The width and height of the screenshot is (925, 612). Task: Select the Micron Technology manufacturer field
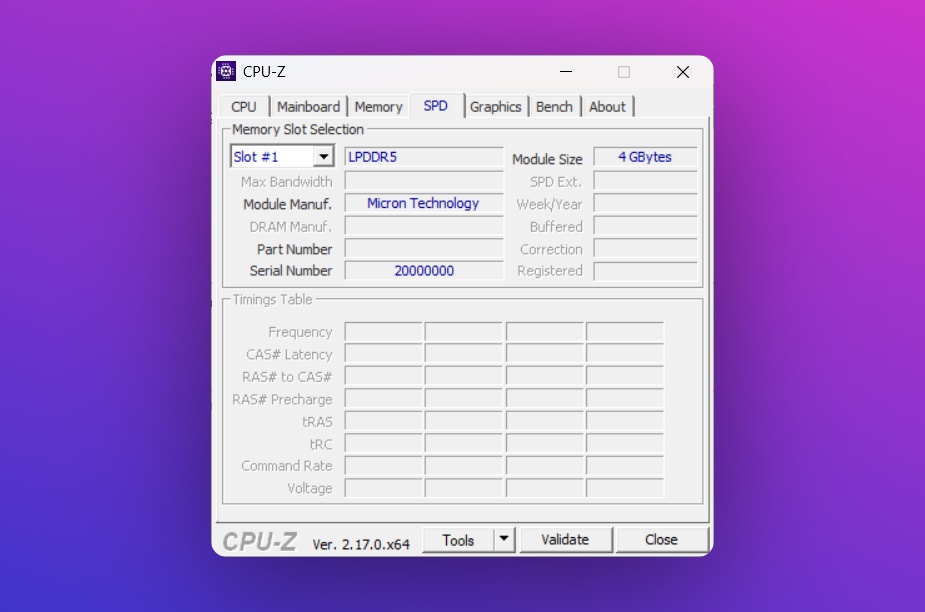(x=424, y=203)
